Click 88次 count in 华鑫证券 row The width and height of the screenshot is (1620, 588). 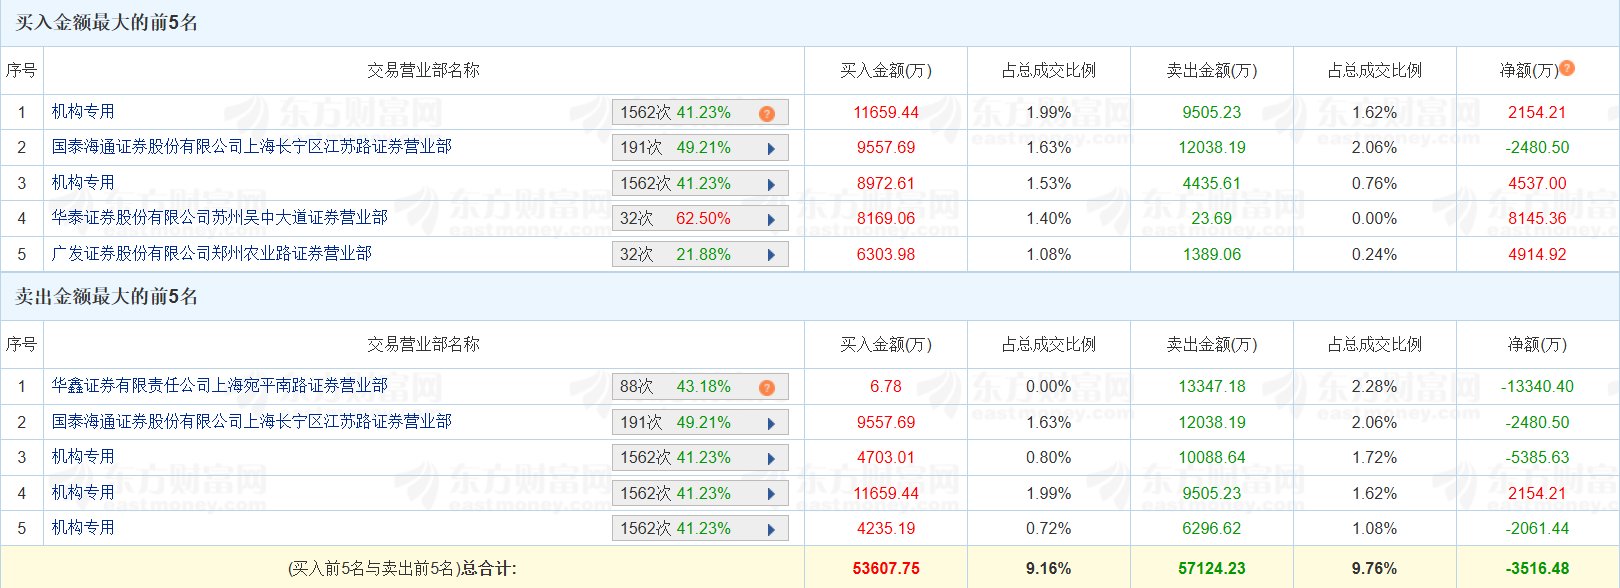click(x=636, y=387)
